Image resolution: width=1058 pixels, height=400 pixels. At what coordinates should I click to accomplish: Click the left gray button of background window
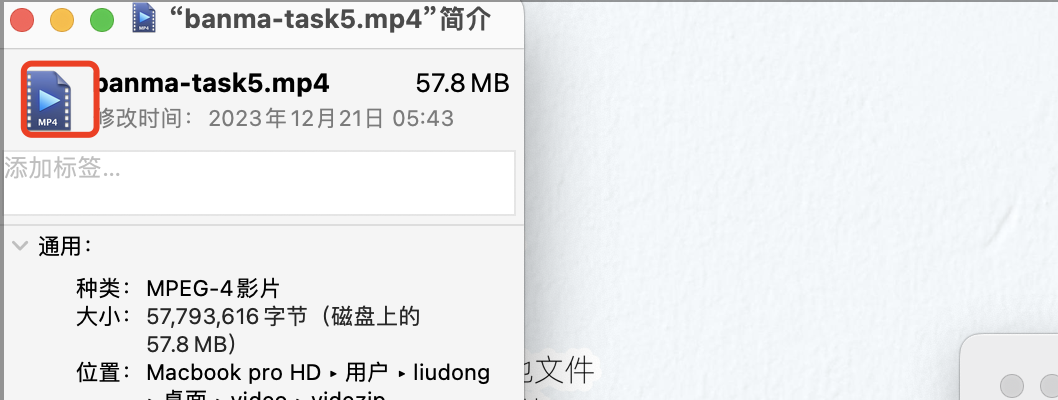coord(1011,386)
